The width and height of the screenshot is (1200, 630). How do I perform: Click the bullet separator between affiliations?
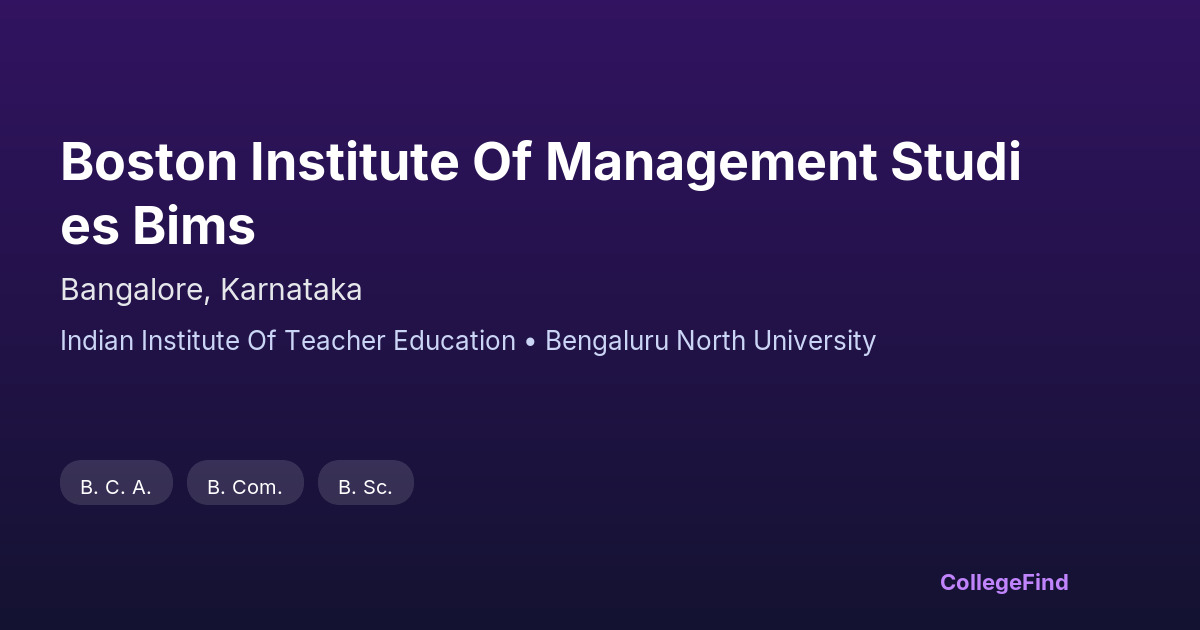(530, 341)
